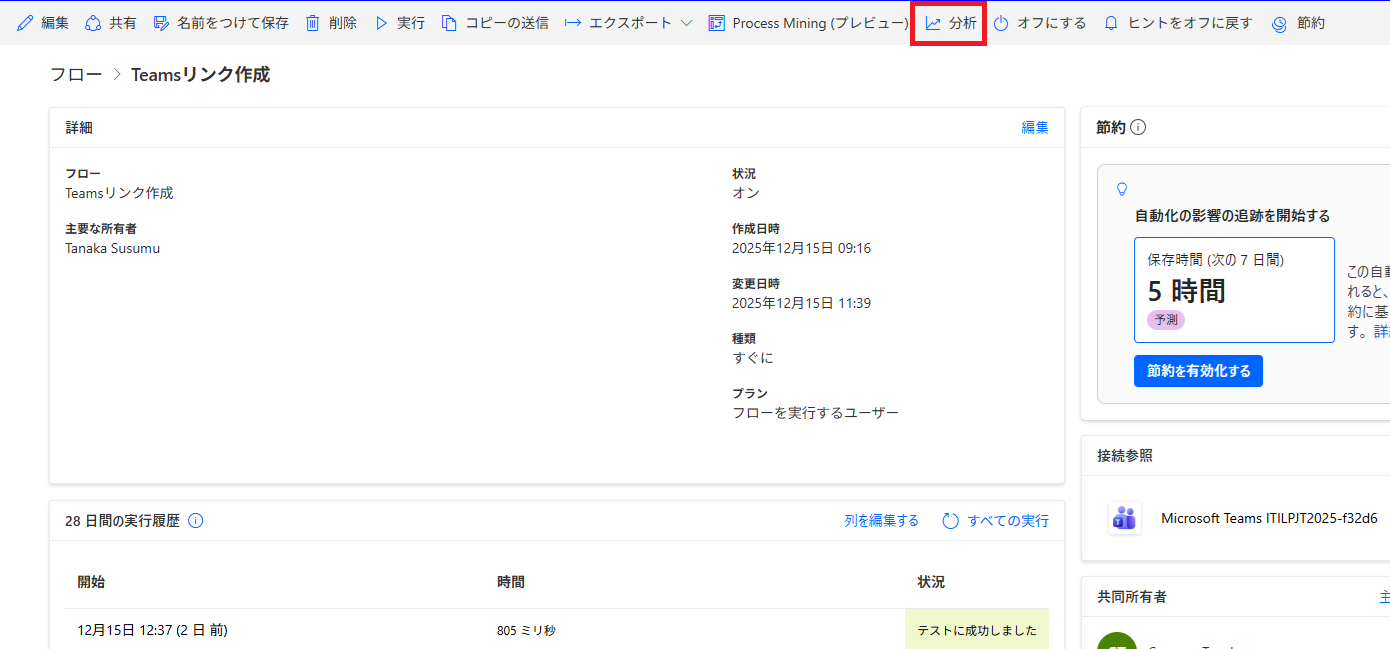Click the Microsoft Teams connection icon

(x=1125, y=518)
